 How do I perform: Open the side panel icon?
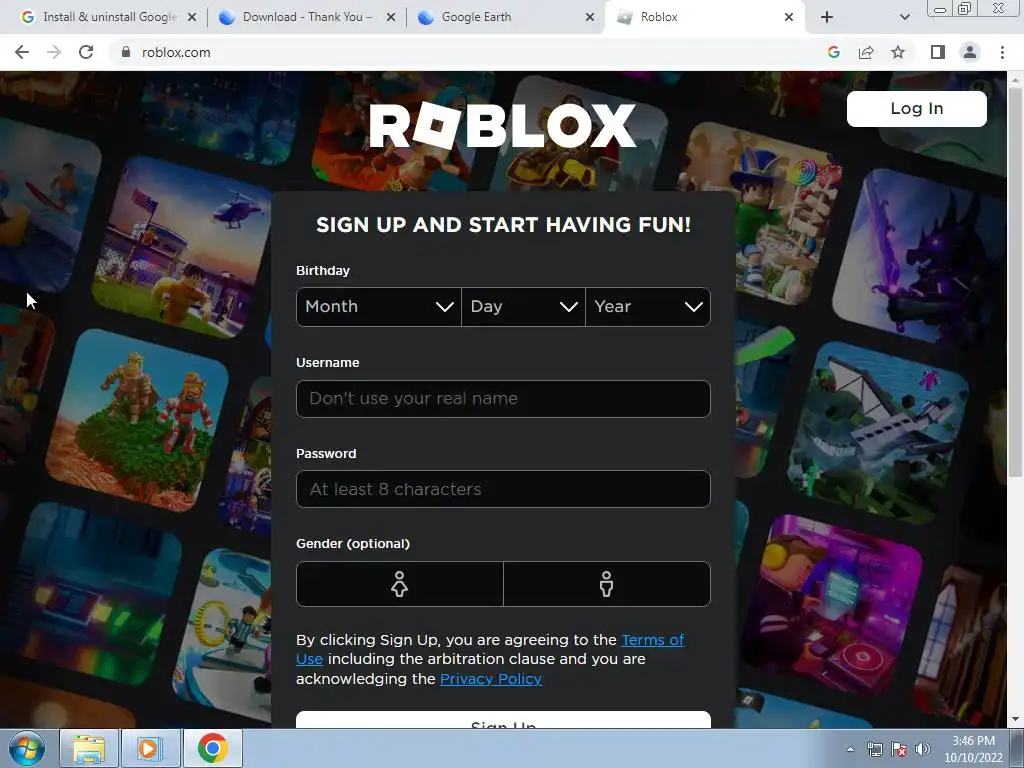(938, 52)
